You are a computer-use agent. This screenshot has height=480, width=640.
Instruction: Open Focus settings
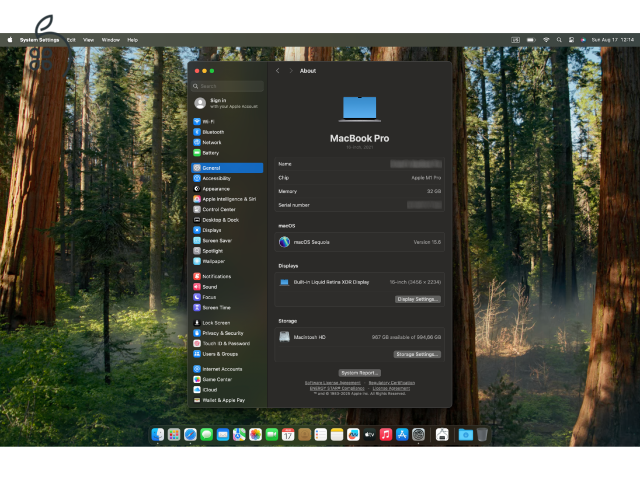pos(227,297)
